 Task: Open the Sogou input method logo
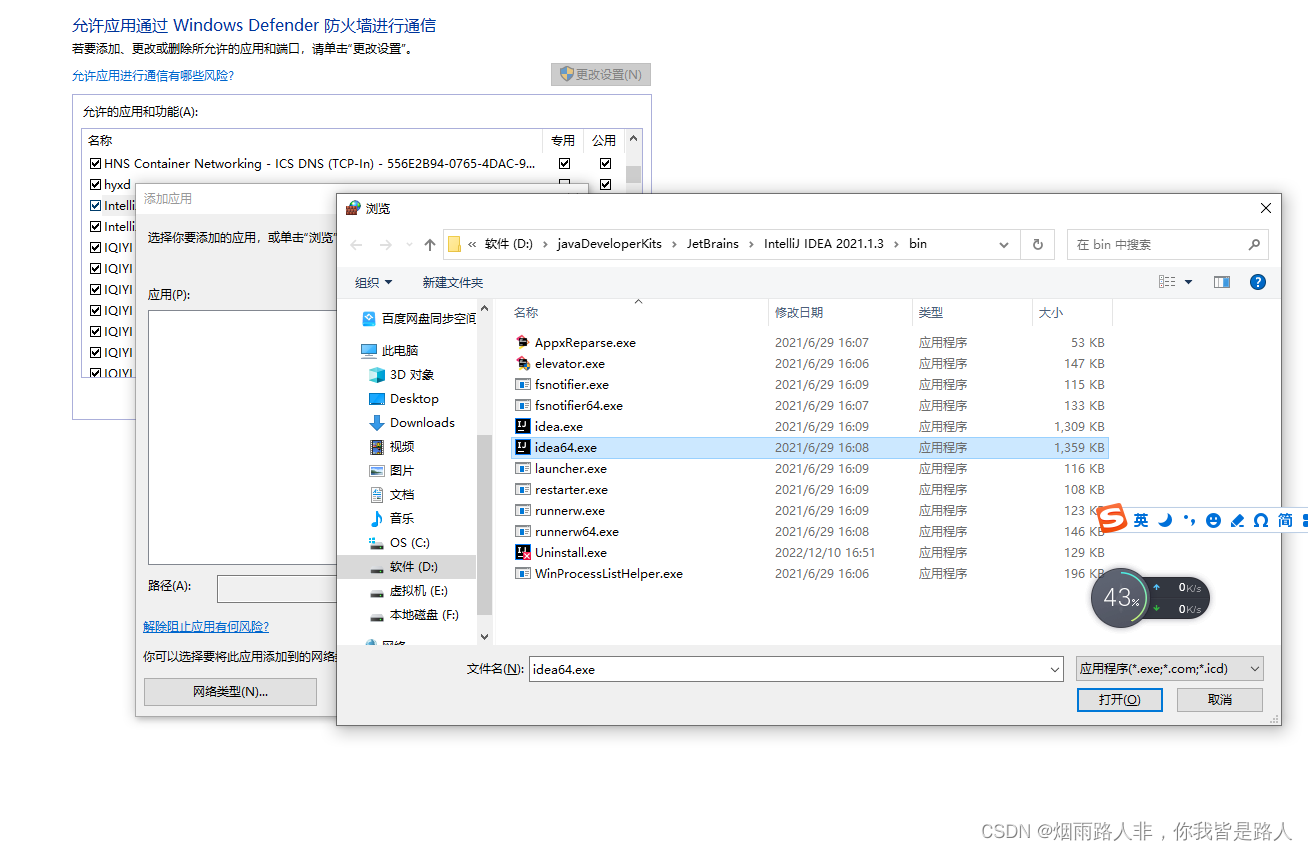1112,520
